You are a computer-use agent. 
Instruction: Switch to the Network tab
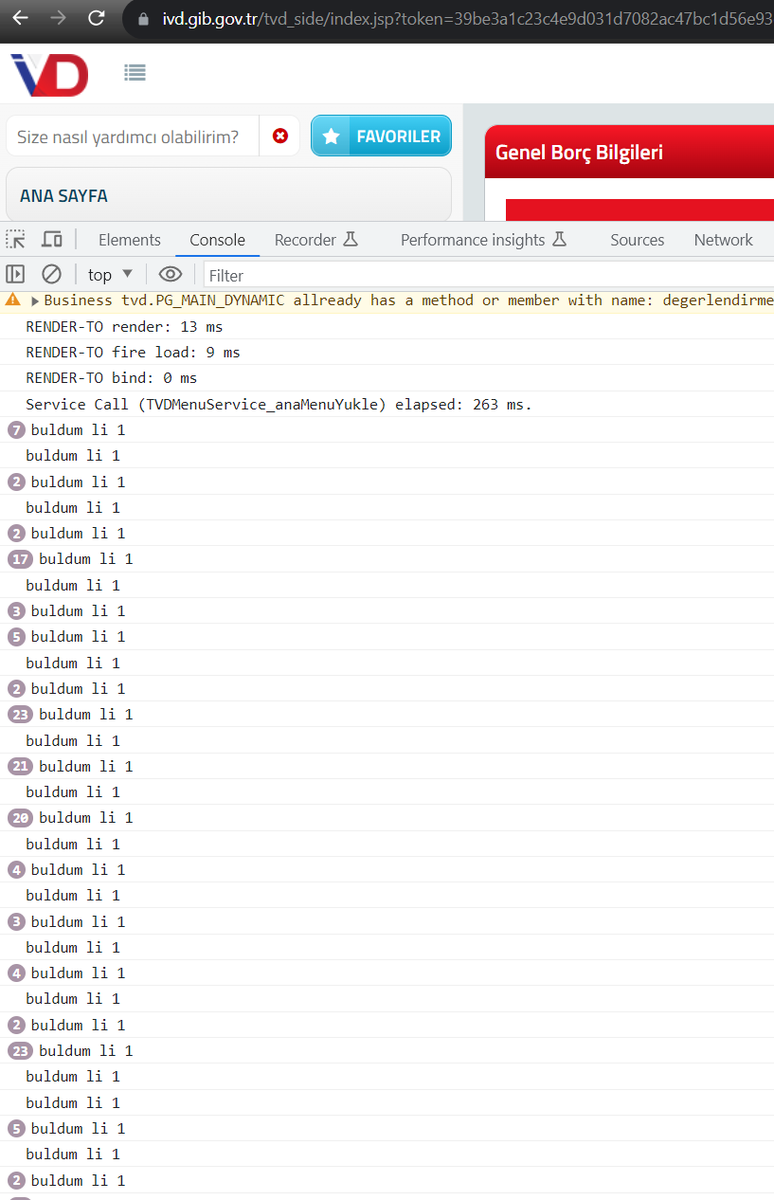(x=723, y=240)
